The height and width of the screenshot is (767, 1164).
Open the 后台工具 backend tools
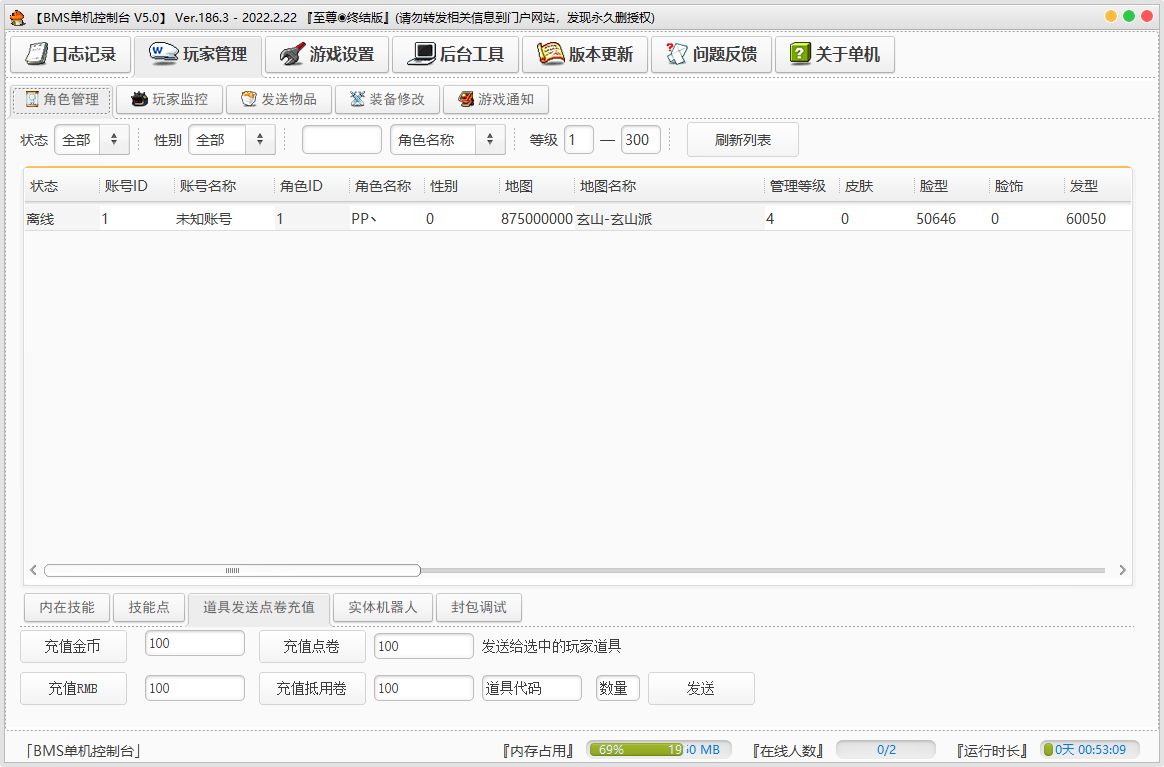coord(455,54)
